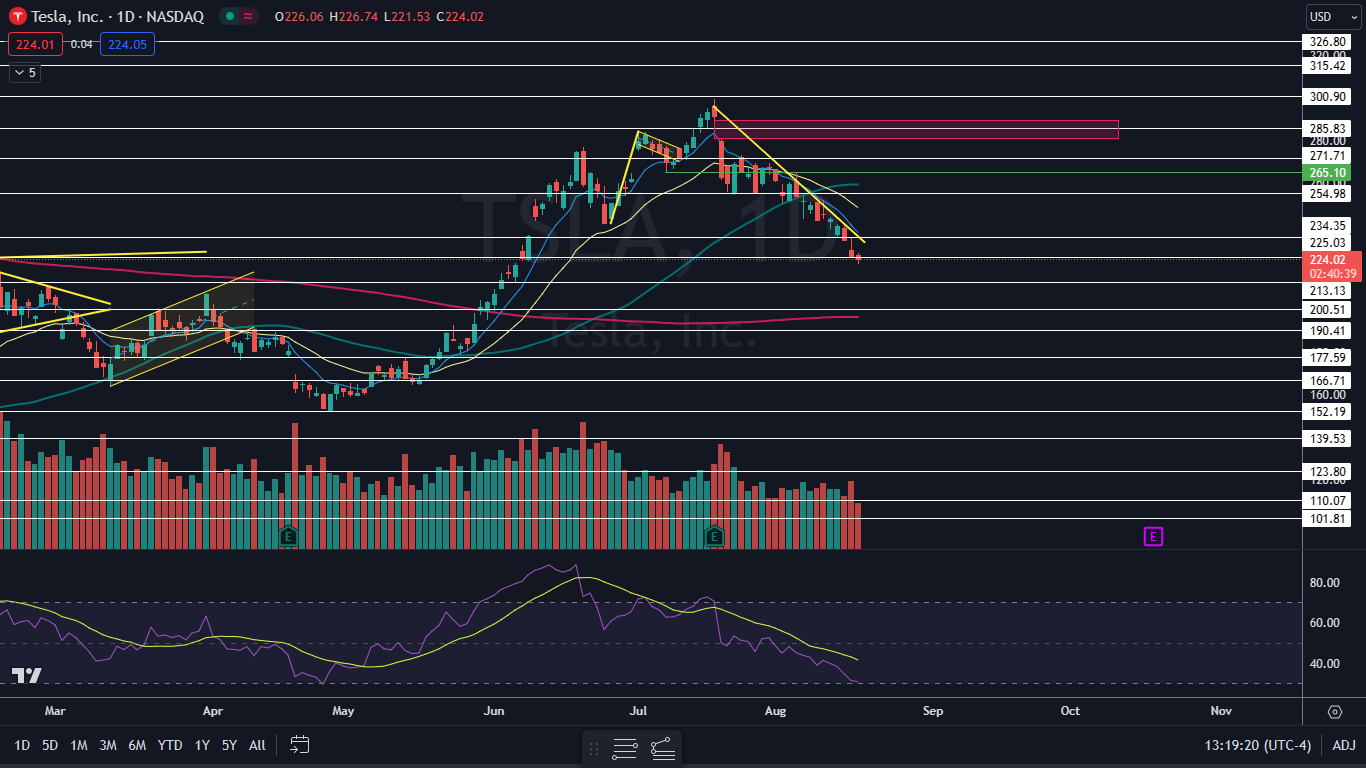Open the USD currency dropdown
Viewport: 1366px width, 768px height.
(1333, 16)
